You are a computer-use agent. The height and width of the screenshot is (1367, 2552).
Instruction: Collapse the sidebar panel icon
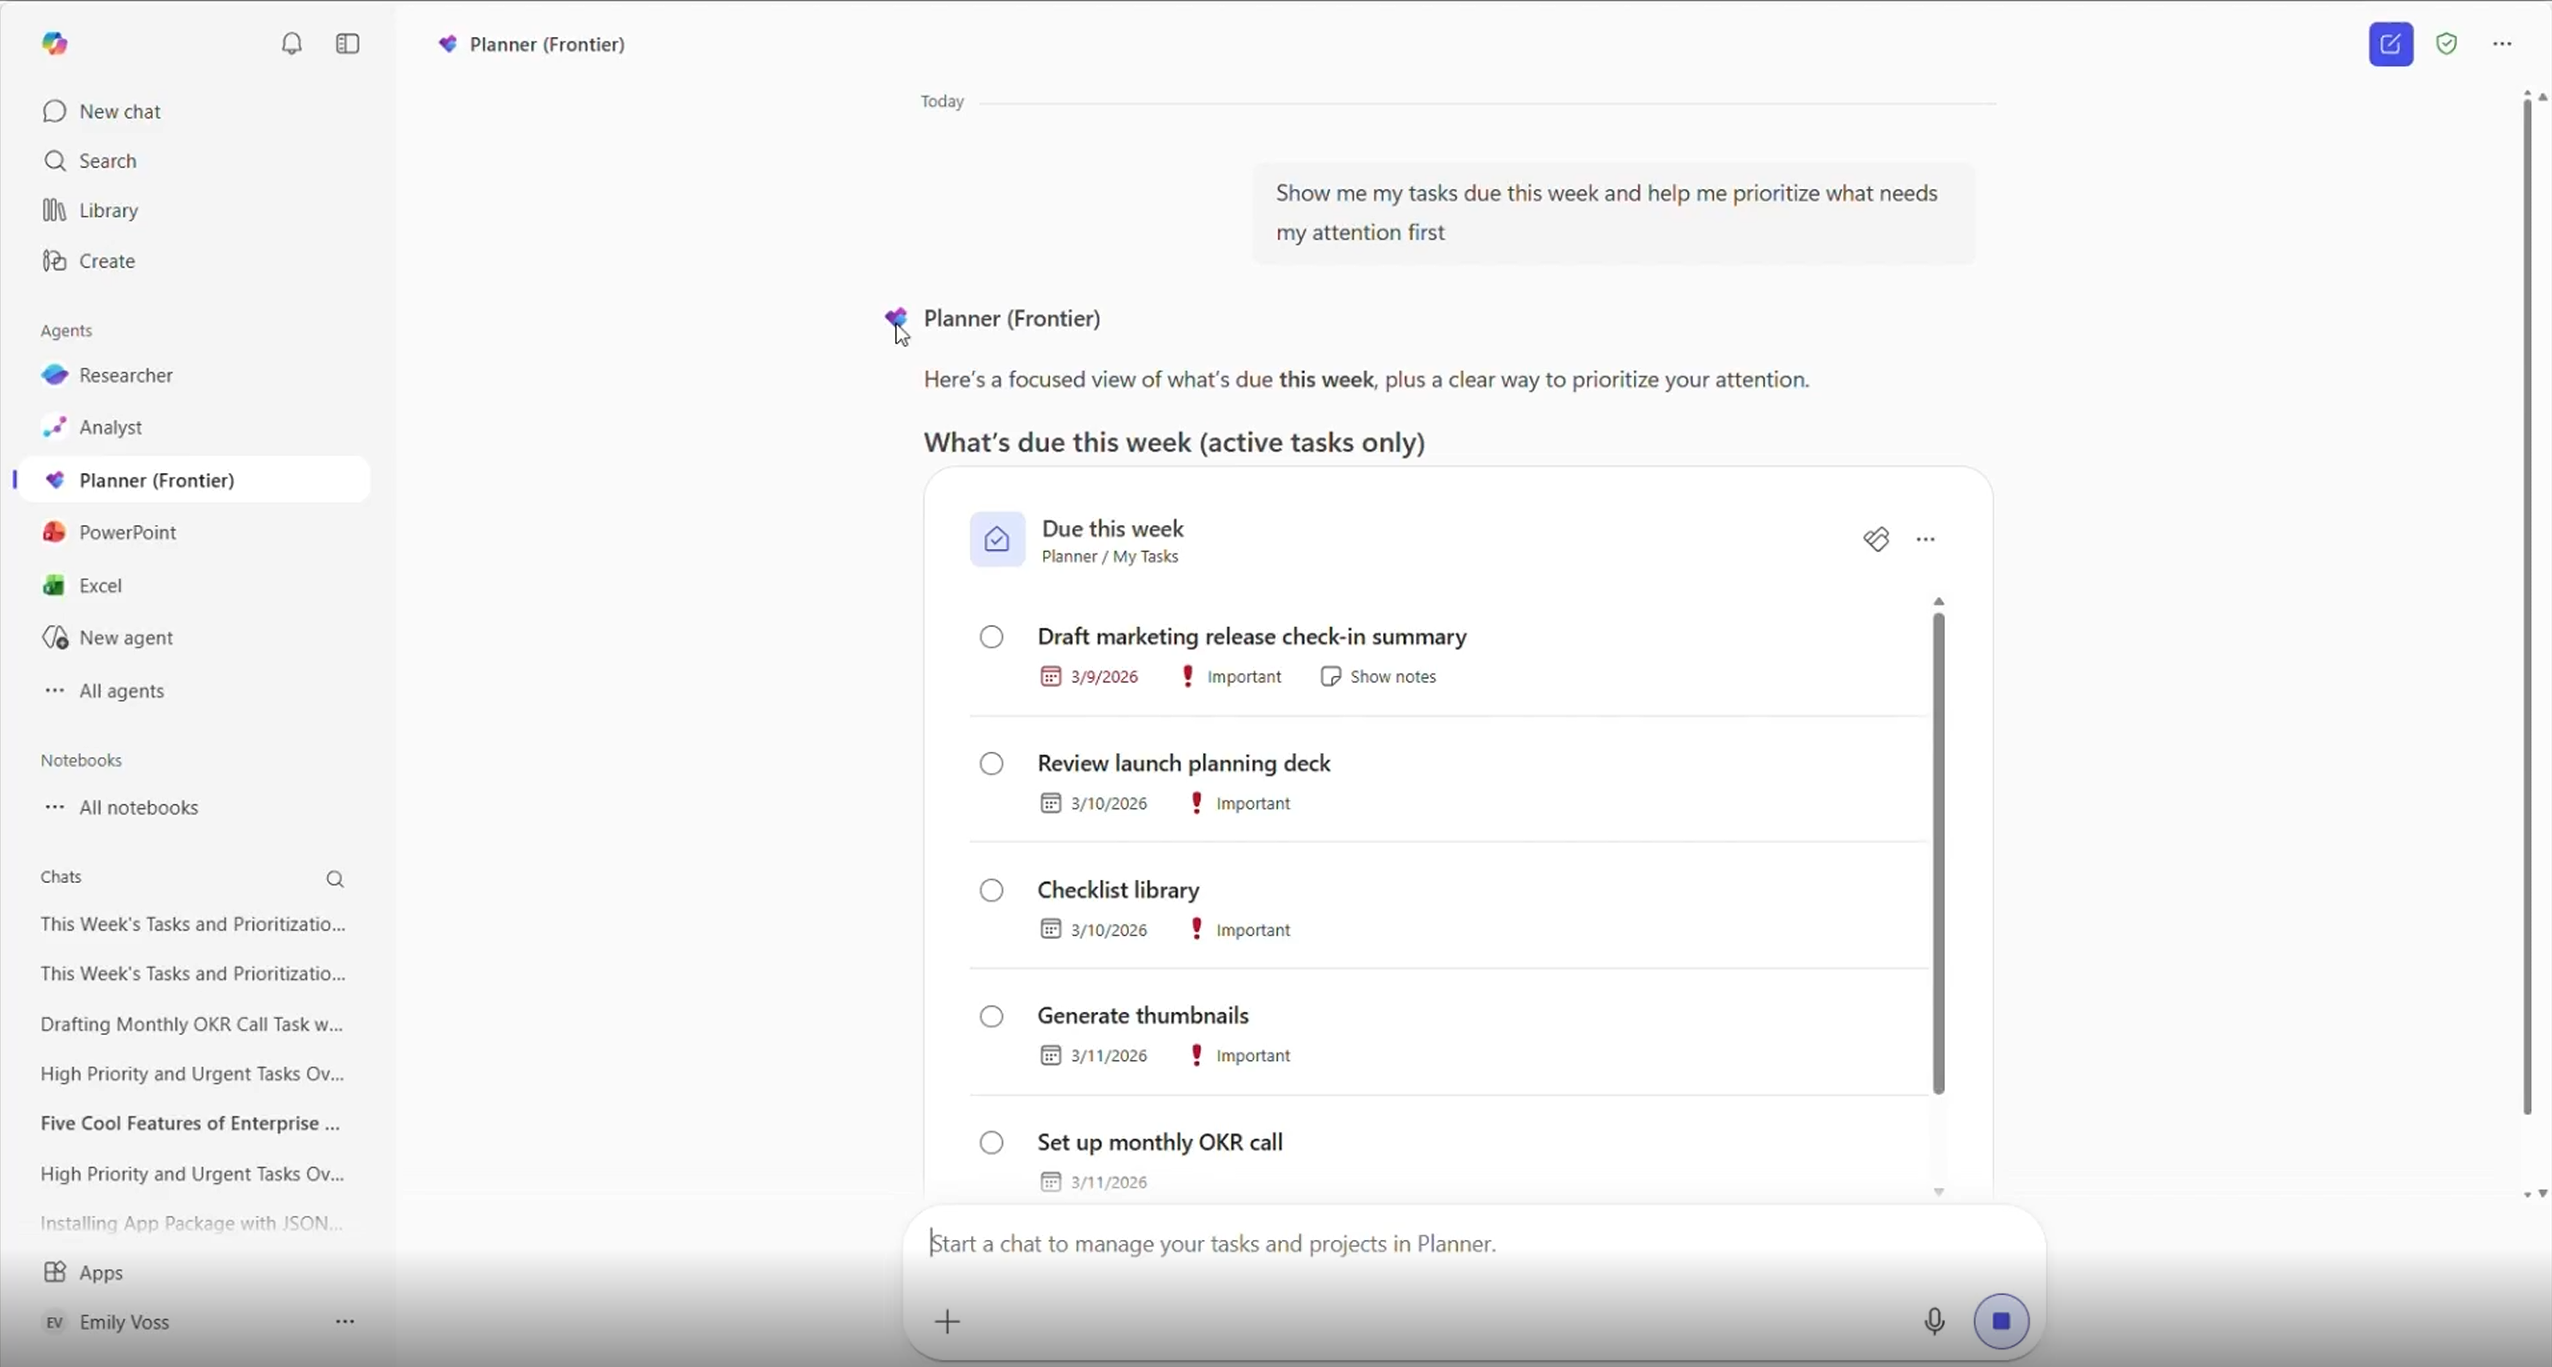point(347,44)
